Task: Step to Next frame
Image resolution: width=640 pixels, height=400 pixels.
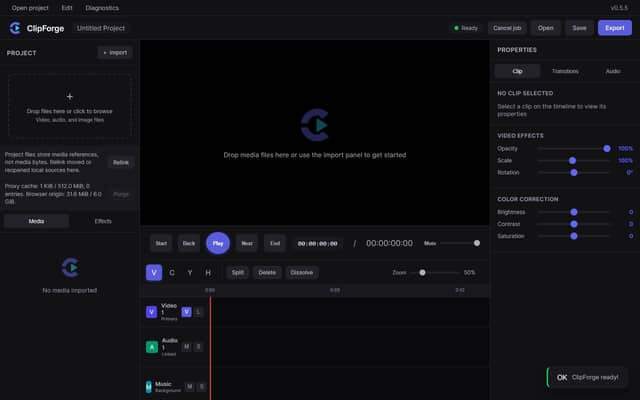Action: pos(247,243)
